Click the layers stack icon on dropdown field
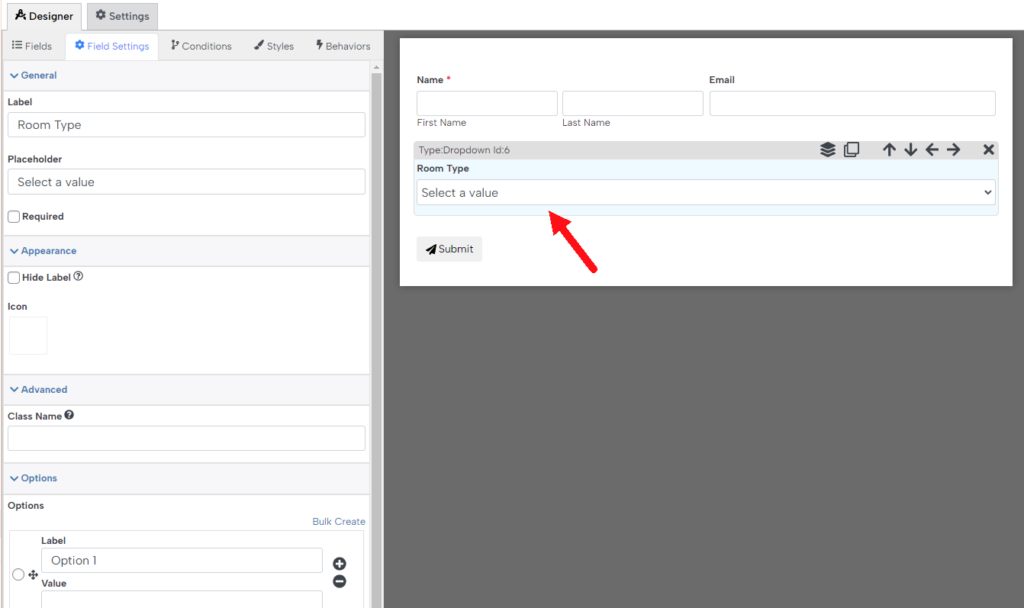1024x608 pixels. coord(827,150)
